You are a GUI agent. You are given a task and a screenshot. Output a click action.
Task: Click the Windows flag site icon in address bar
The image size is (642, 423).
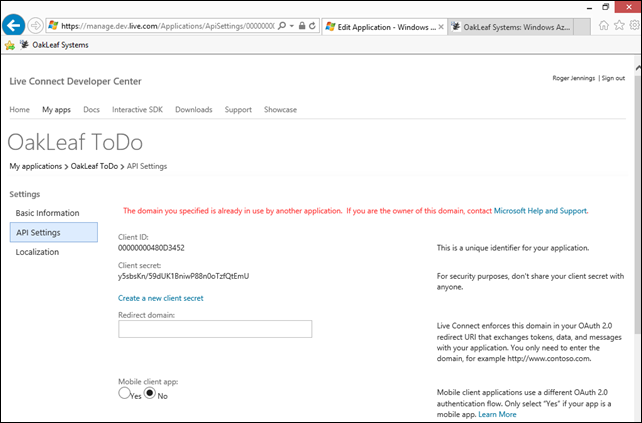click(x=53, y=26)
